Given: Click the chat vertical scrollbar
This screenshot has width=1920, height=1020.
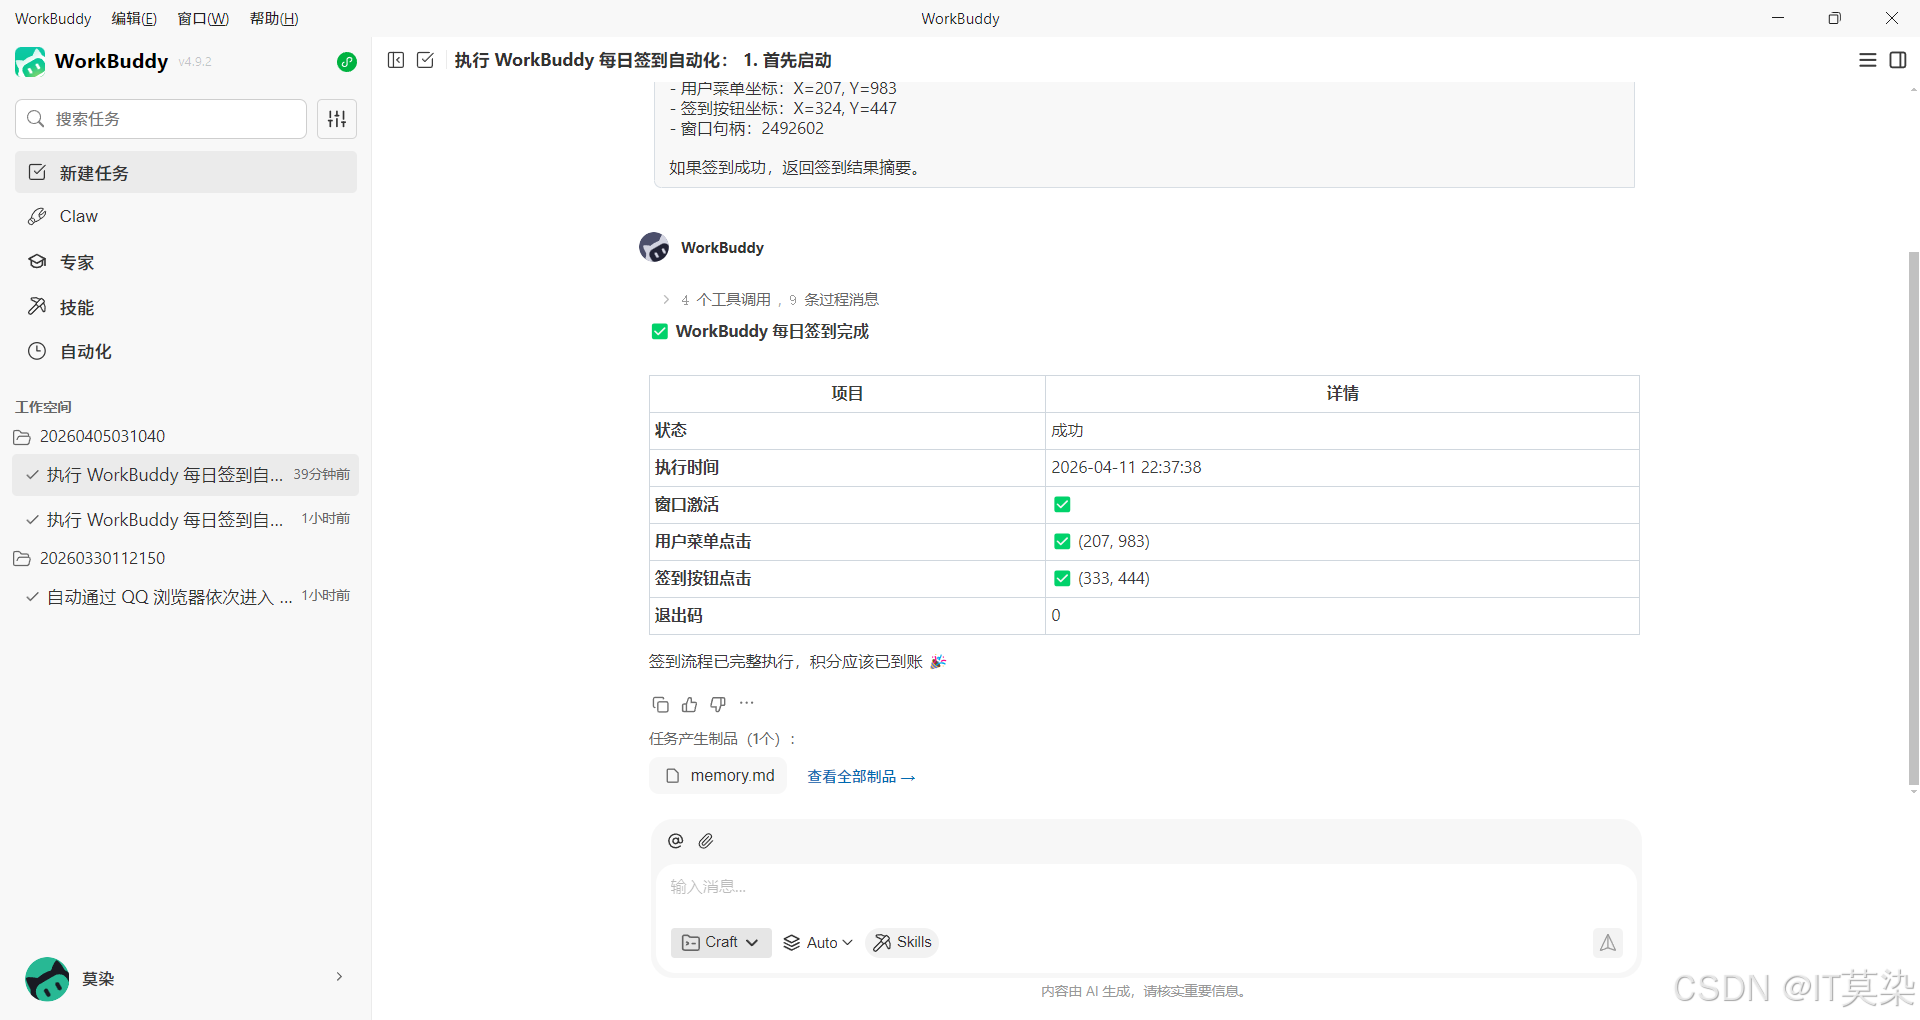Looking at the screenshot, I should tap(1913, 518).
